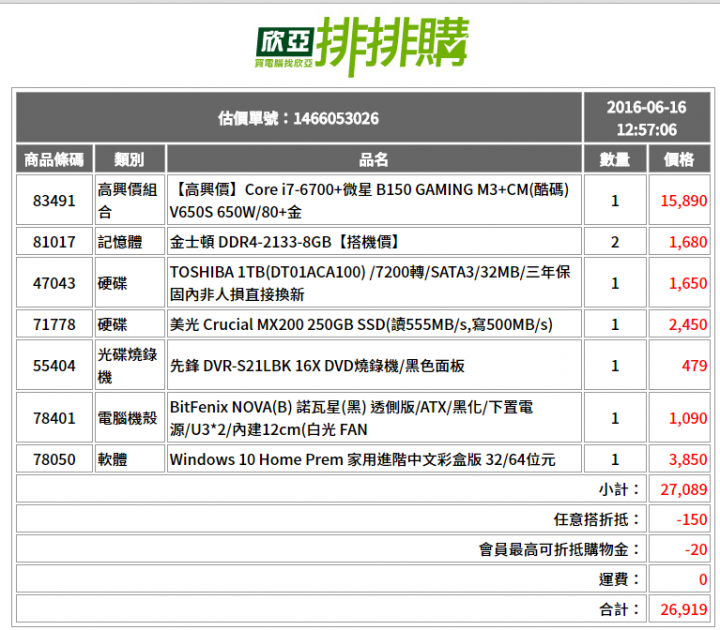Select product code 55404
Screen dimensions: 720x630
click(54, 366)
